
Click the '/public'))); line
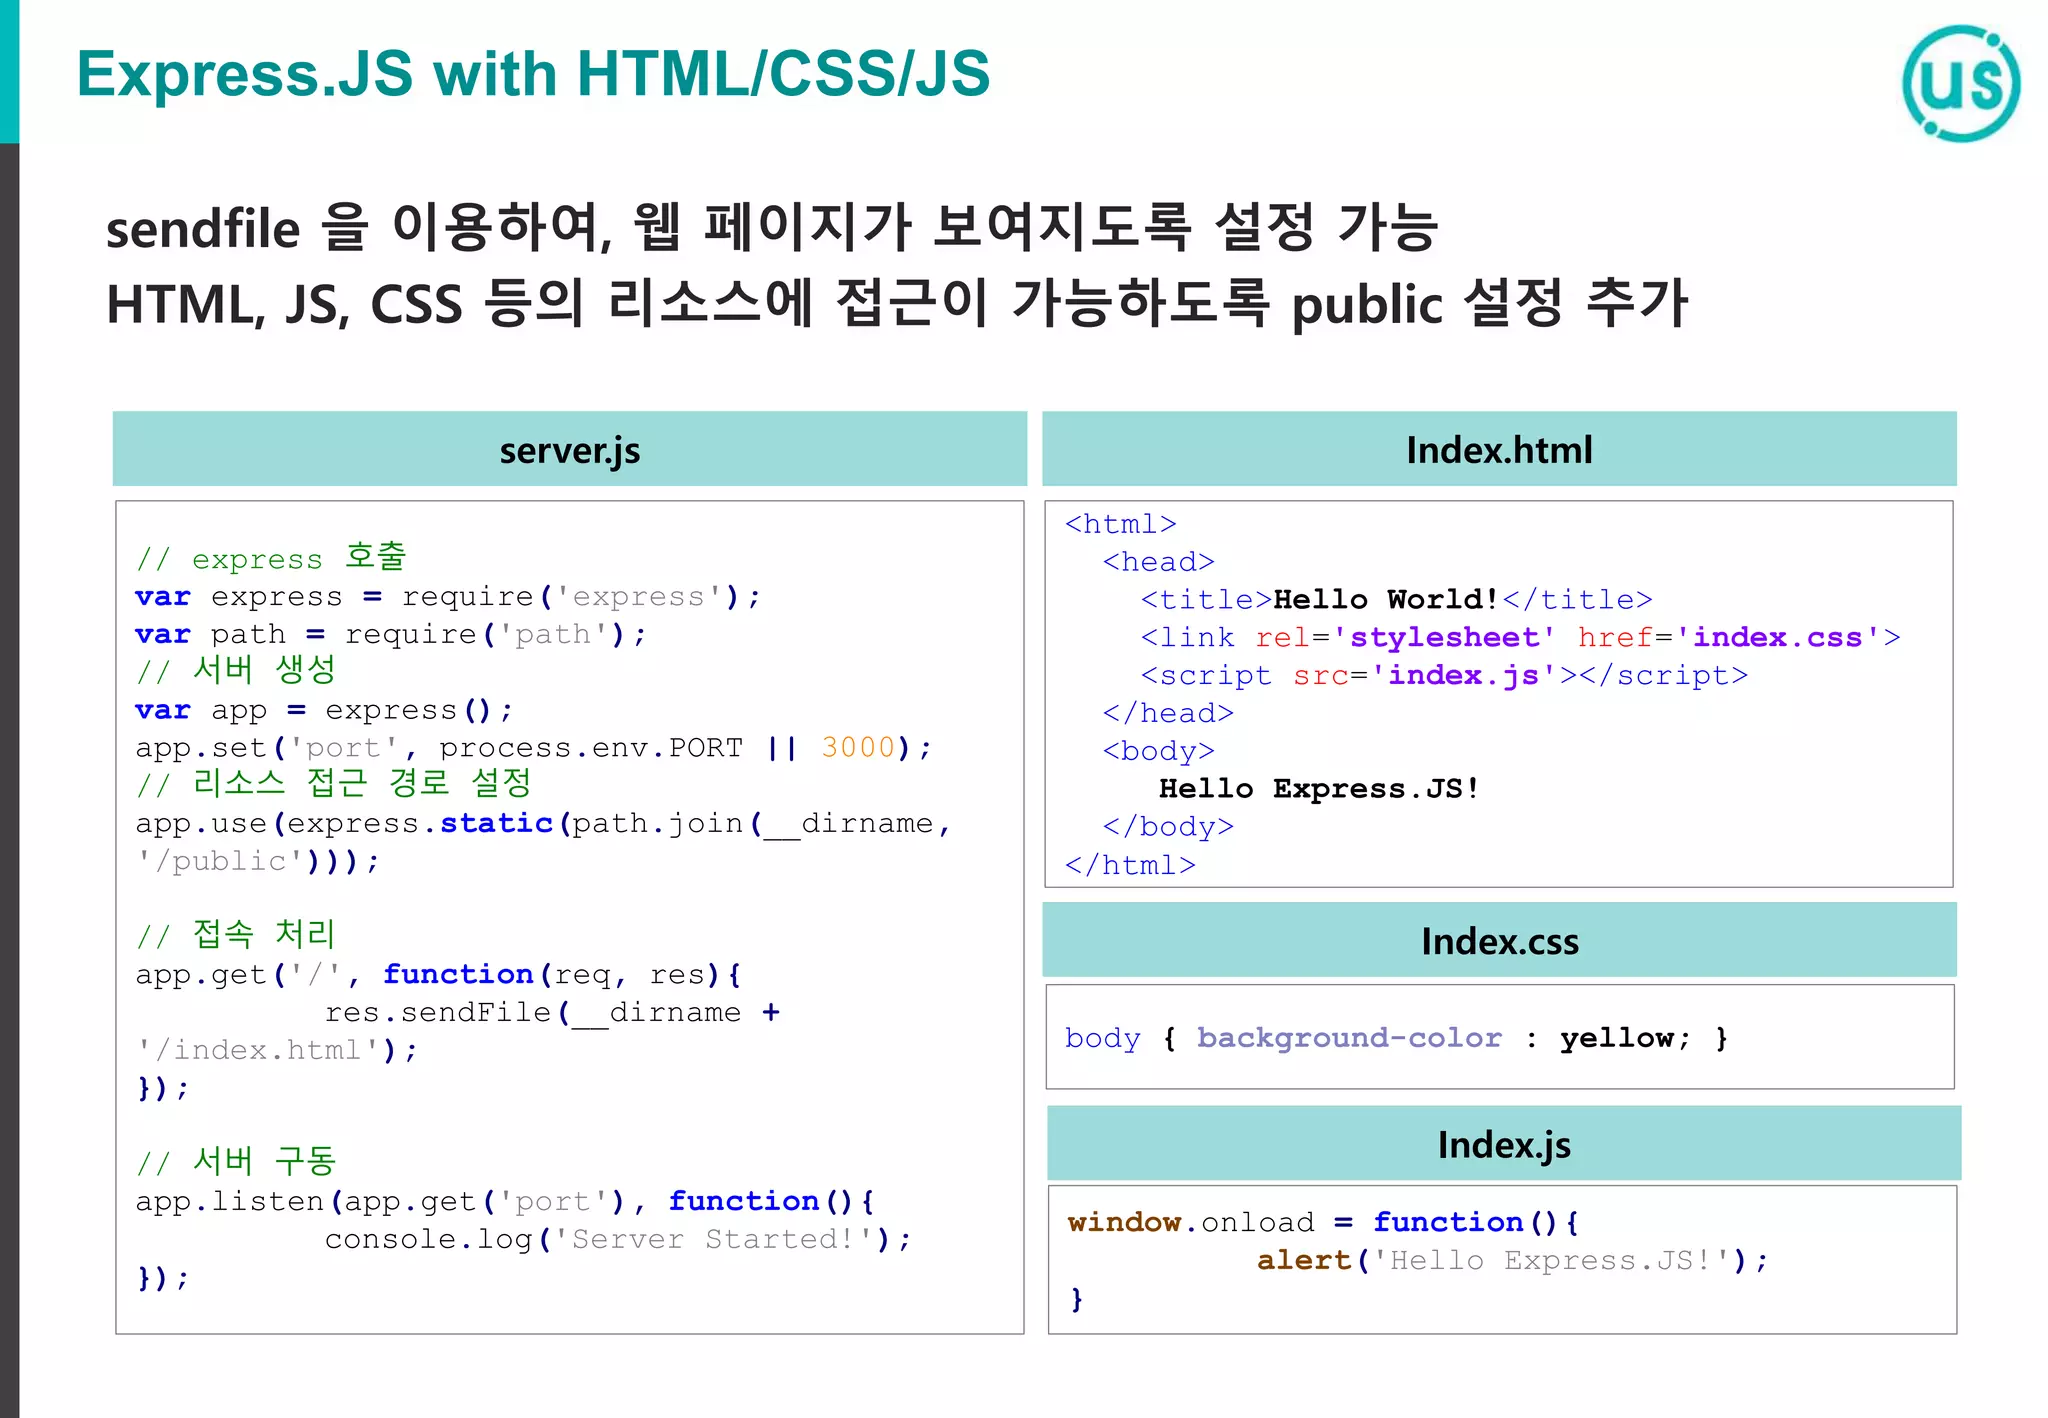pyautogui.click(x=258, y=861)
